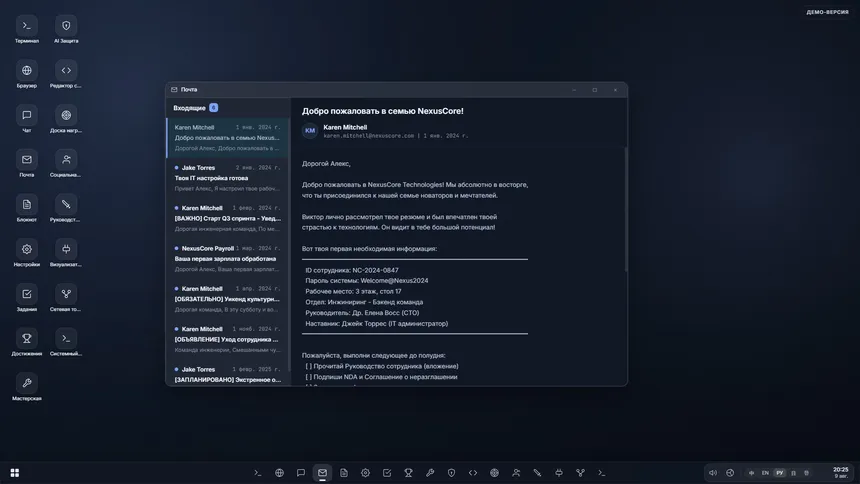Image resolution: width=860 pixels, height=484 pixels.
Task: Click the "[ ] Подпиши NDA и Соглашение" item
Action: (381, 377)
